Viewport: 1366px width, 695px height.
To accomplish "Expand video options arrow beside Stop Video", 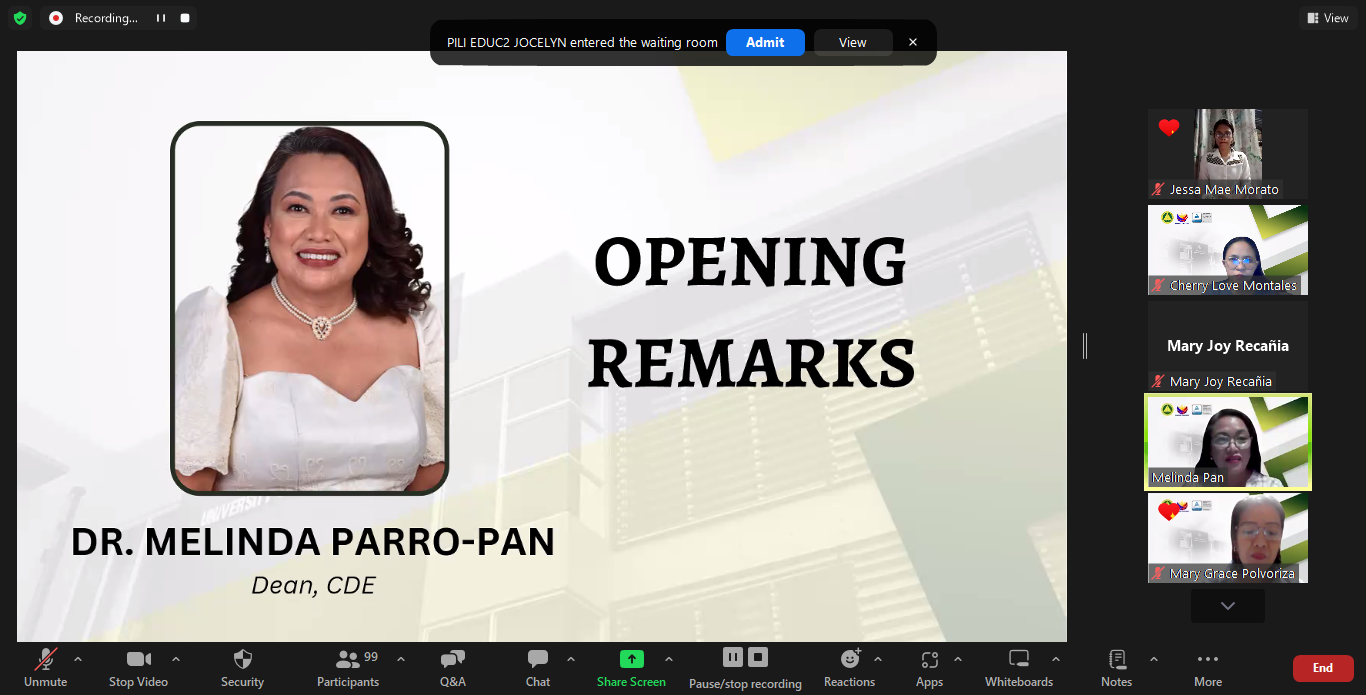I will (176, 659).
